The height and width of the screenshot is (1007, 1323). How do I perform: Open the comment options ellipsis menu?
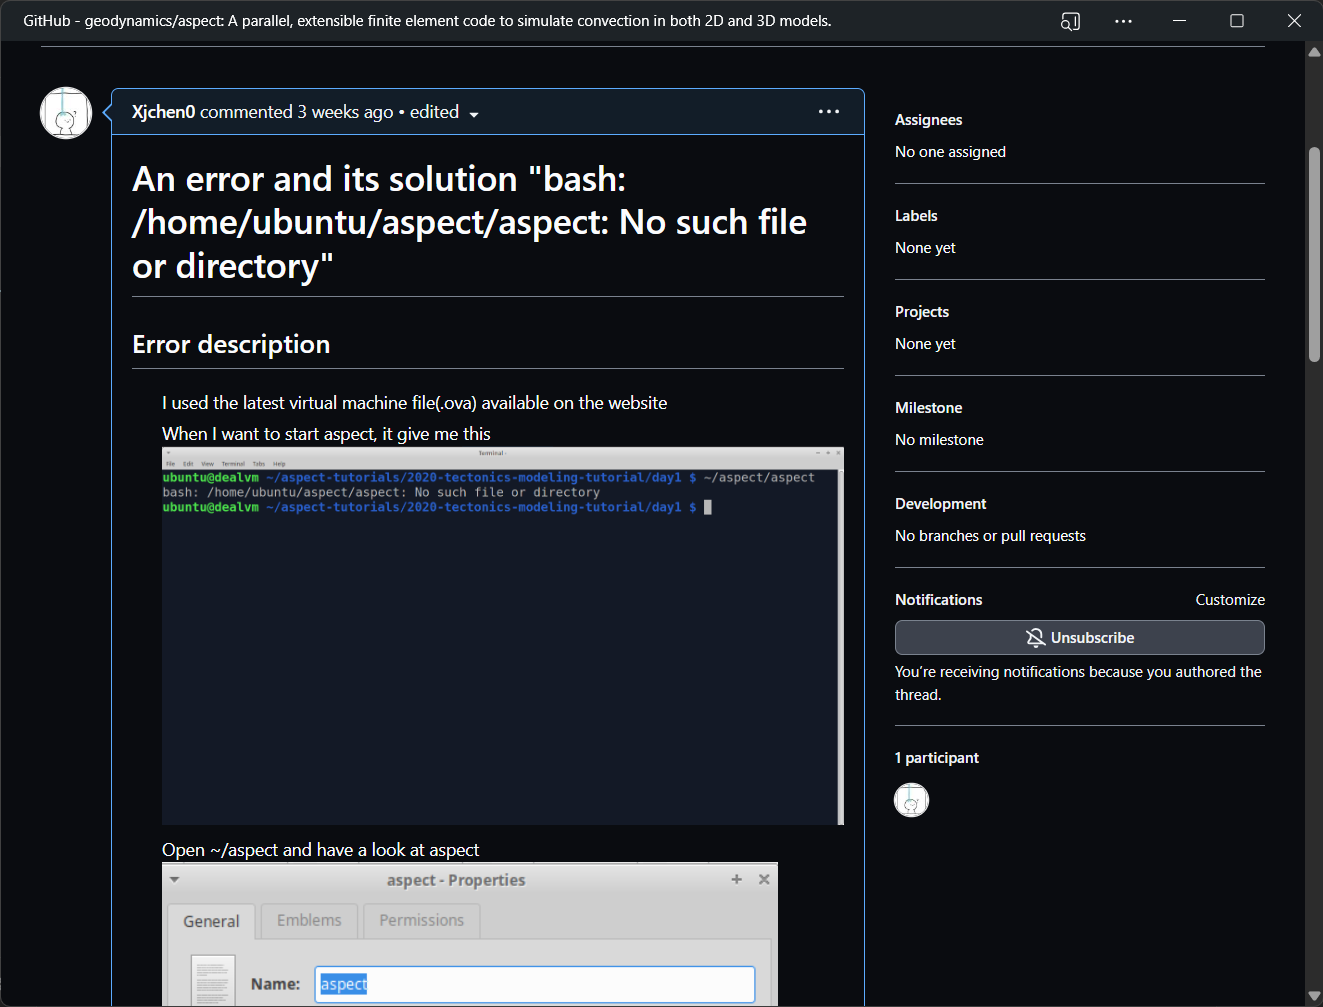(828, 111)
